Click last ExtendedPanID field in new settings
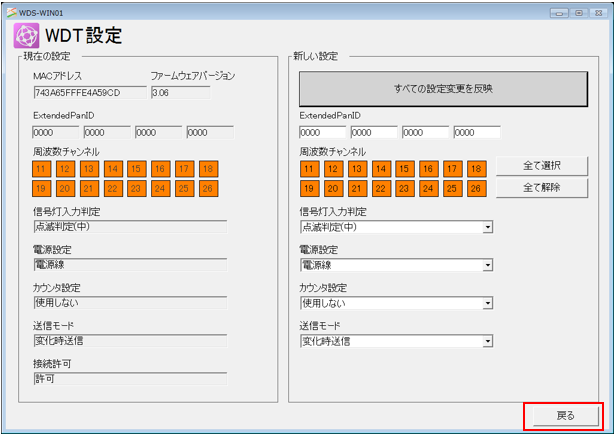The image size is (616, 436). click(476, 132)
